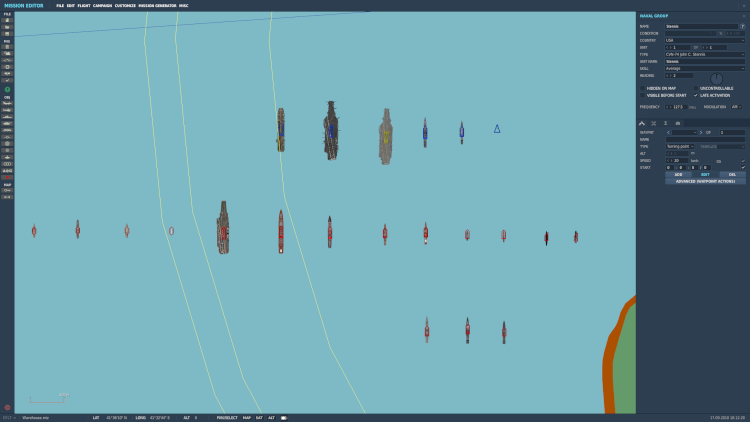This screenshot has width=750, height=422.
Task: Click the Advanced (Waypoint Actions) button
Action: point(705,181)
